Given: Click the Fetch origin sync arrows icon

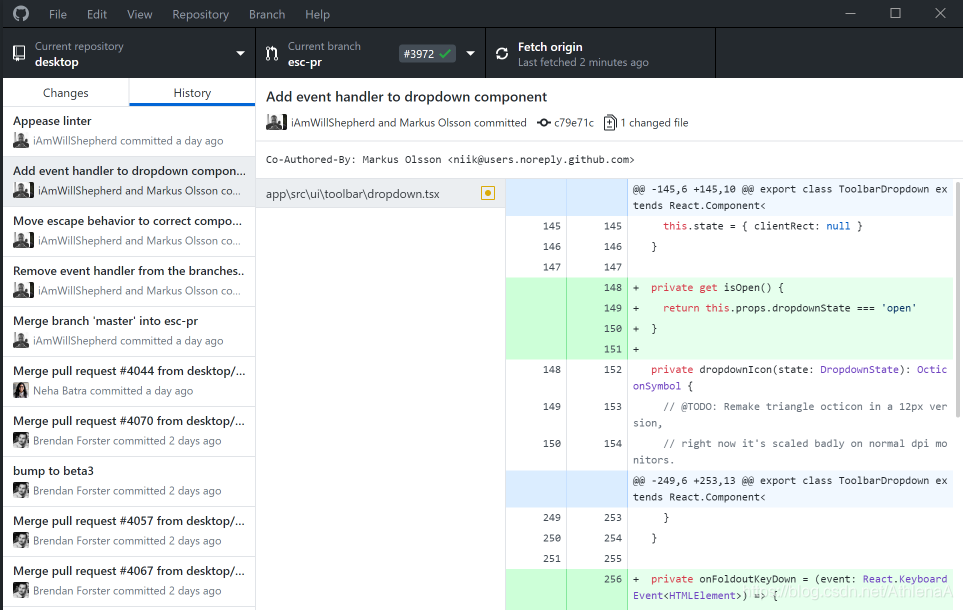Looking at the screenshot, I should point(502,53).
